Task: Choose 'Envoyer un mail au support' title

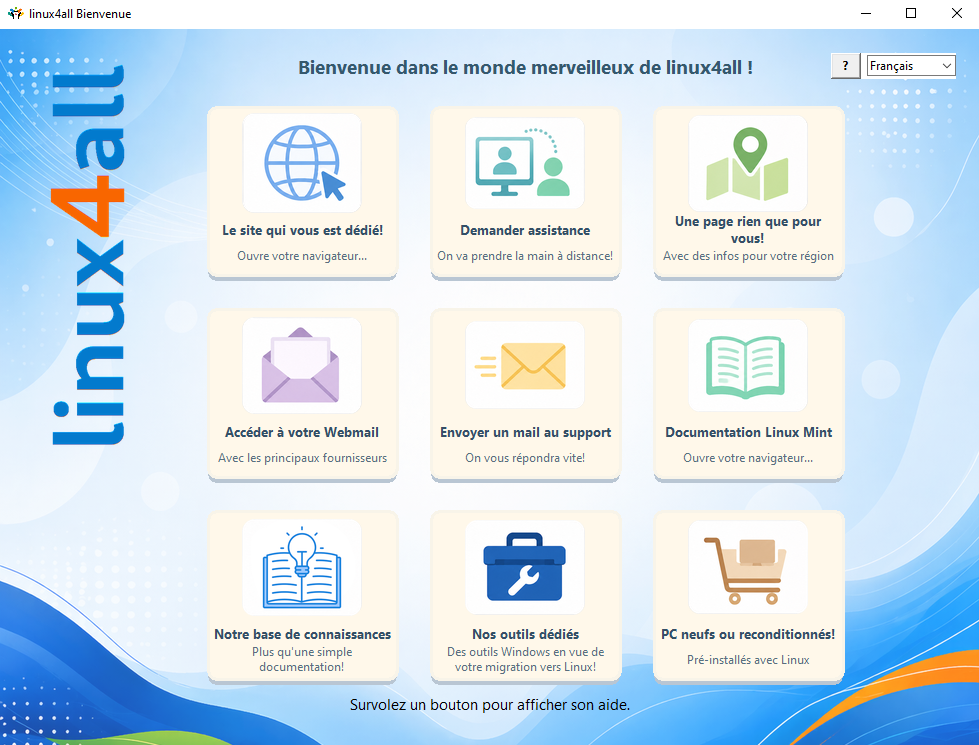Action: (525, 432)
